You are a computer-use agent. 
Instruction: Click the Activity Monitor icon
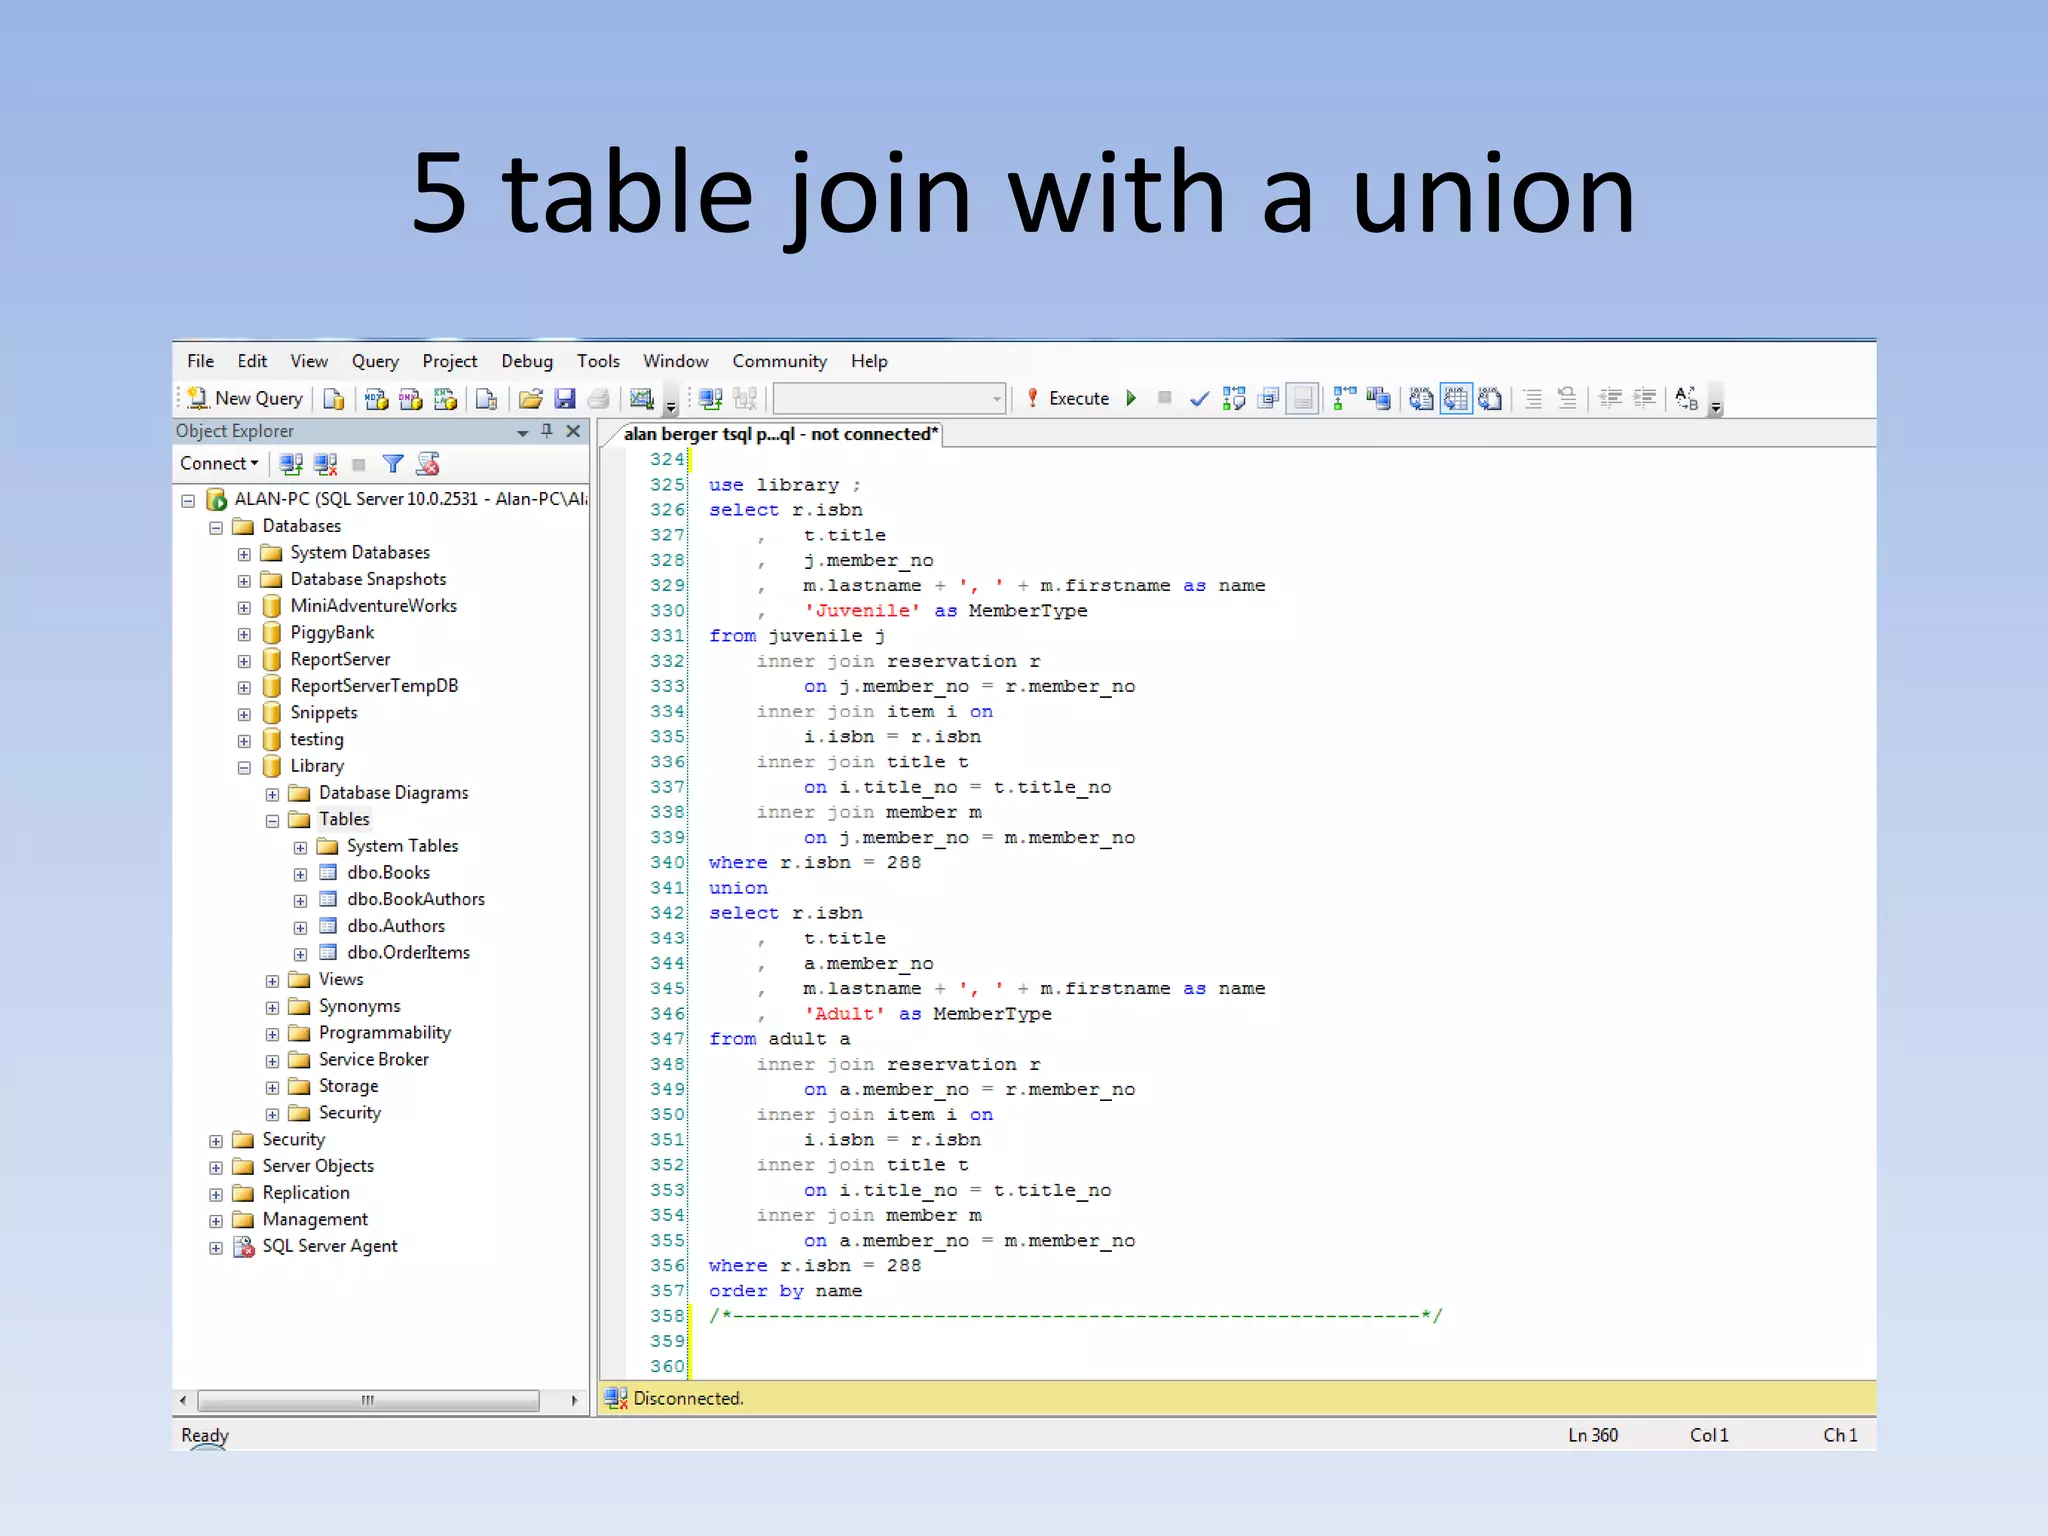point(642,399)
